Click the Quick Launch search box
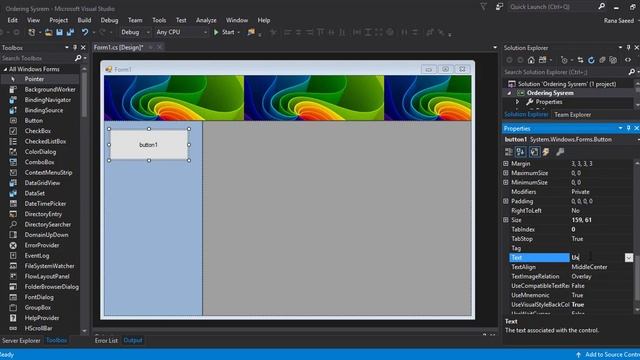 click(551, 7)
